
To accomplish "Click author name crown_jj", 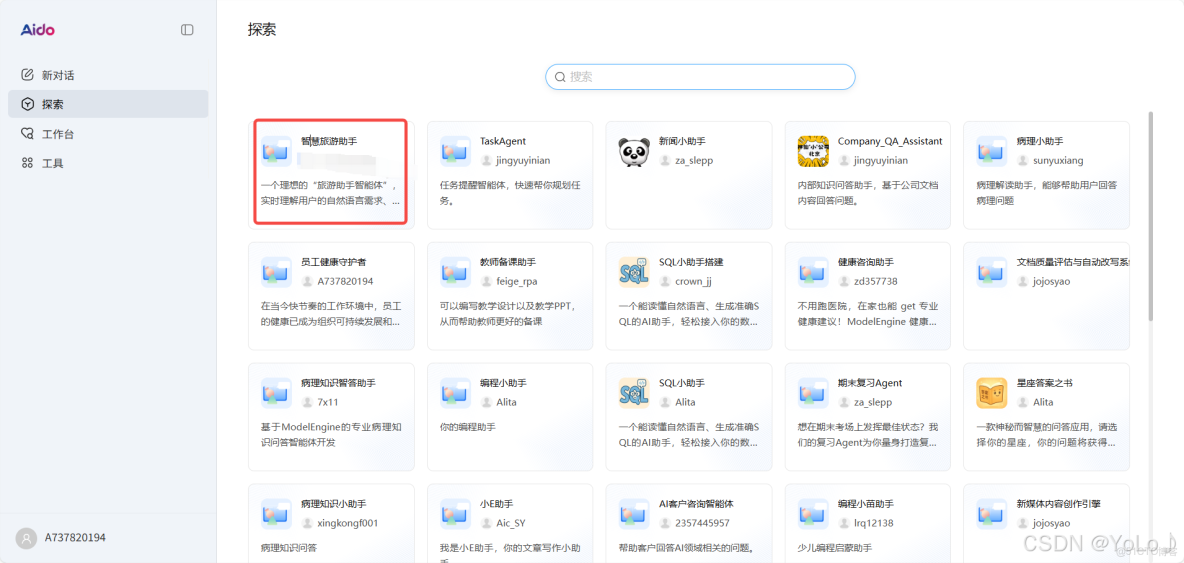I will pos(693,281).
